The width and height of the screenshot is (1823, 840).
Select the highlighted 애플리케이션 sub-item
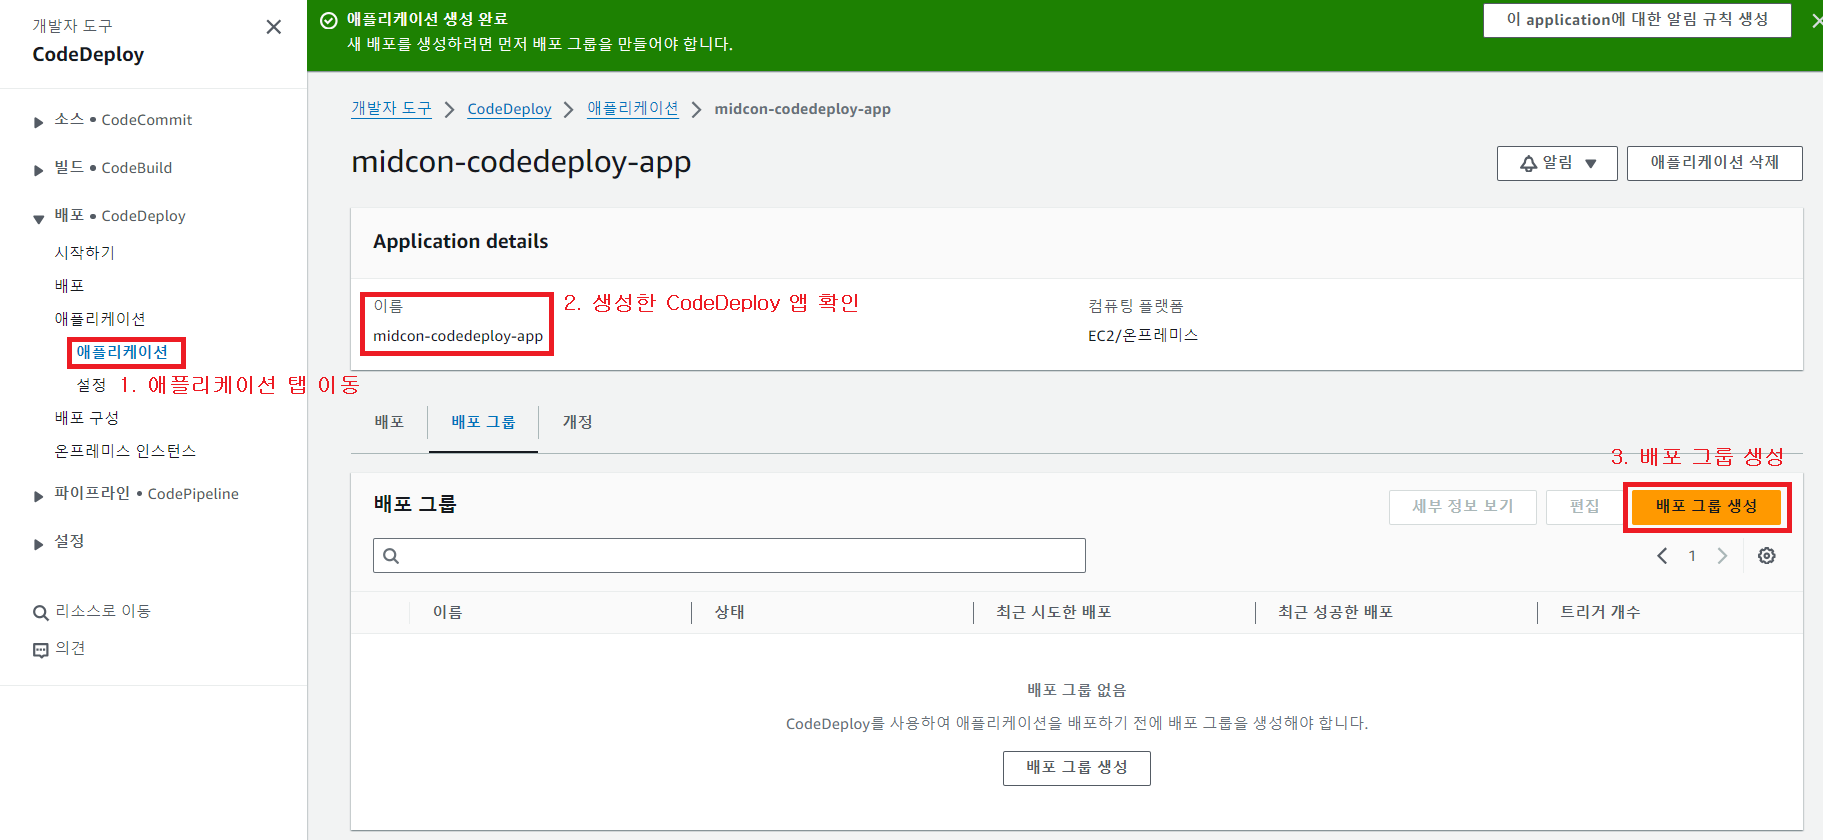pos(122,352)
